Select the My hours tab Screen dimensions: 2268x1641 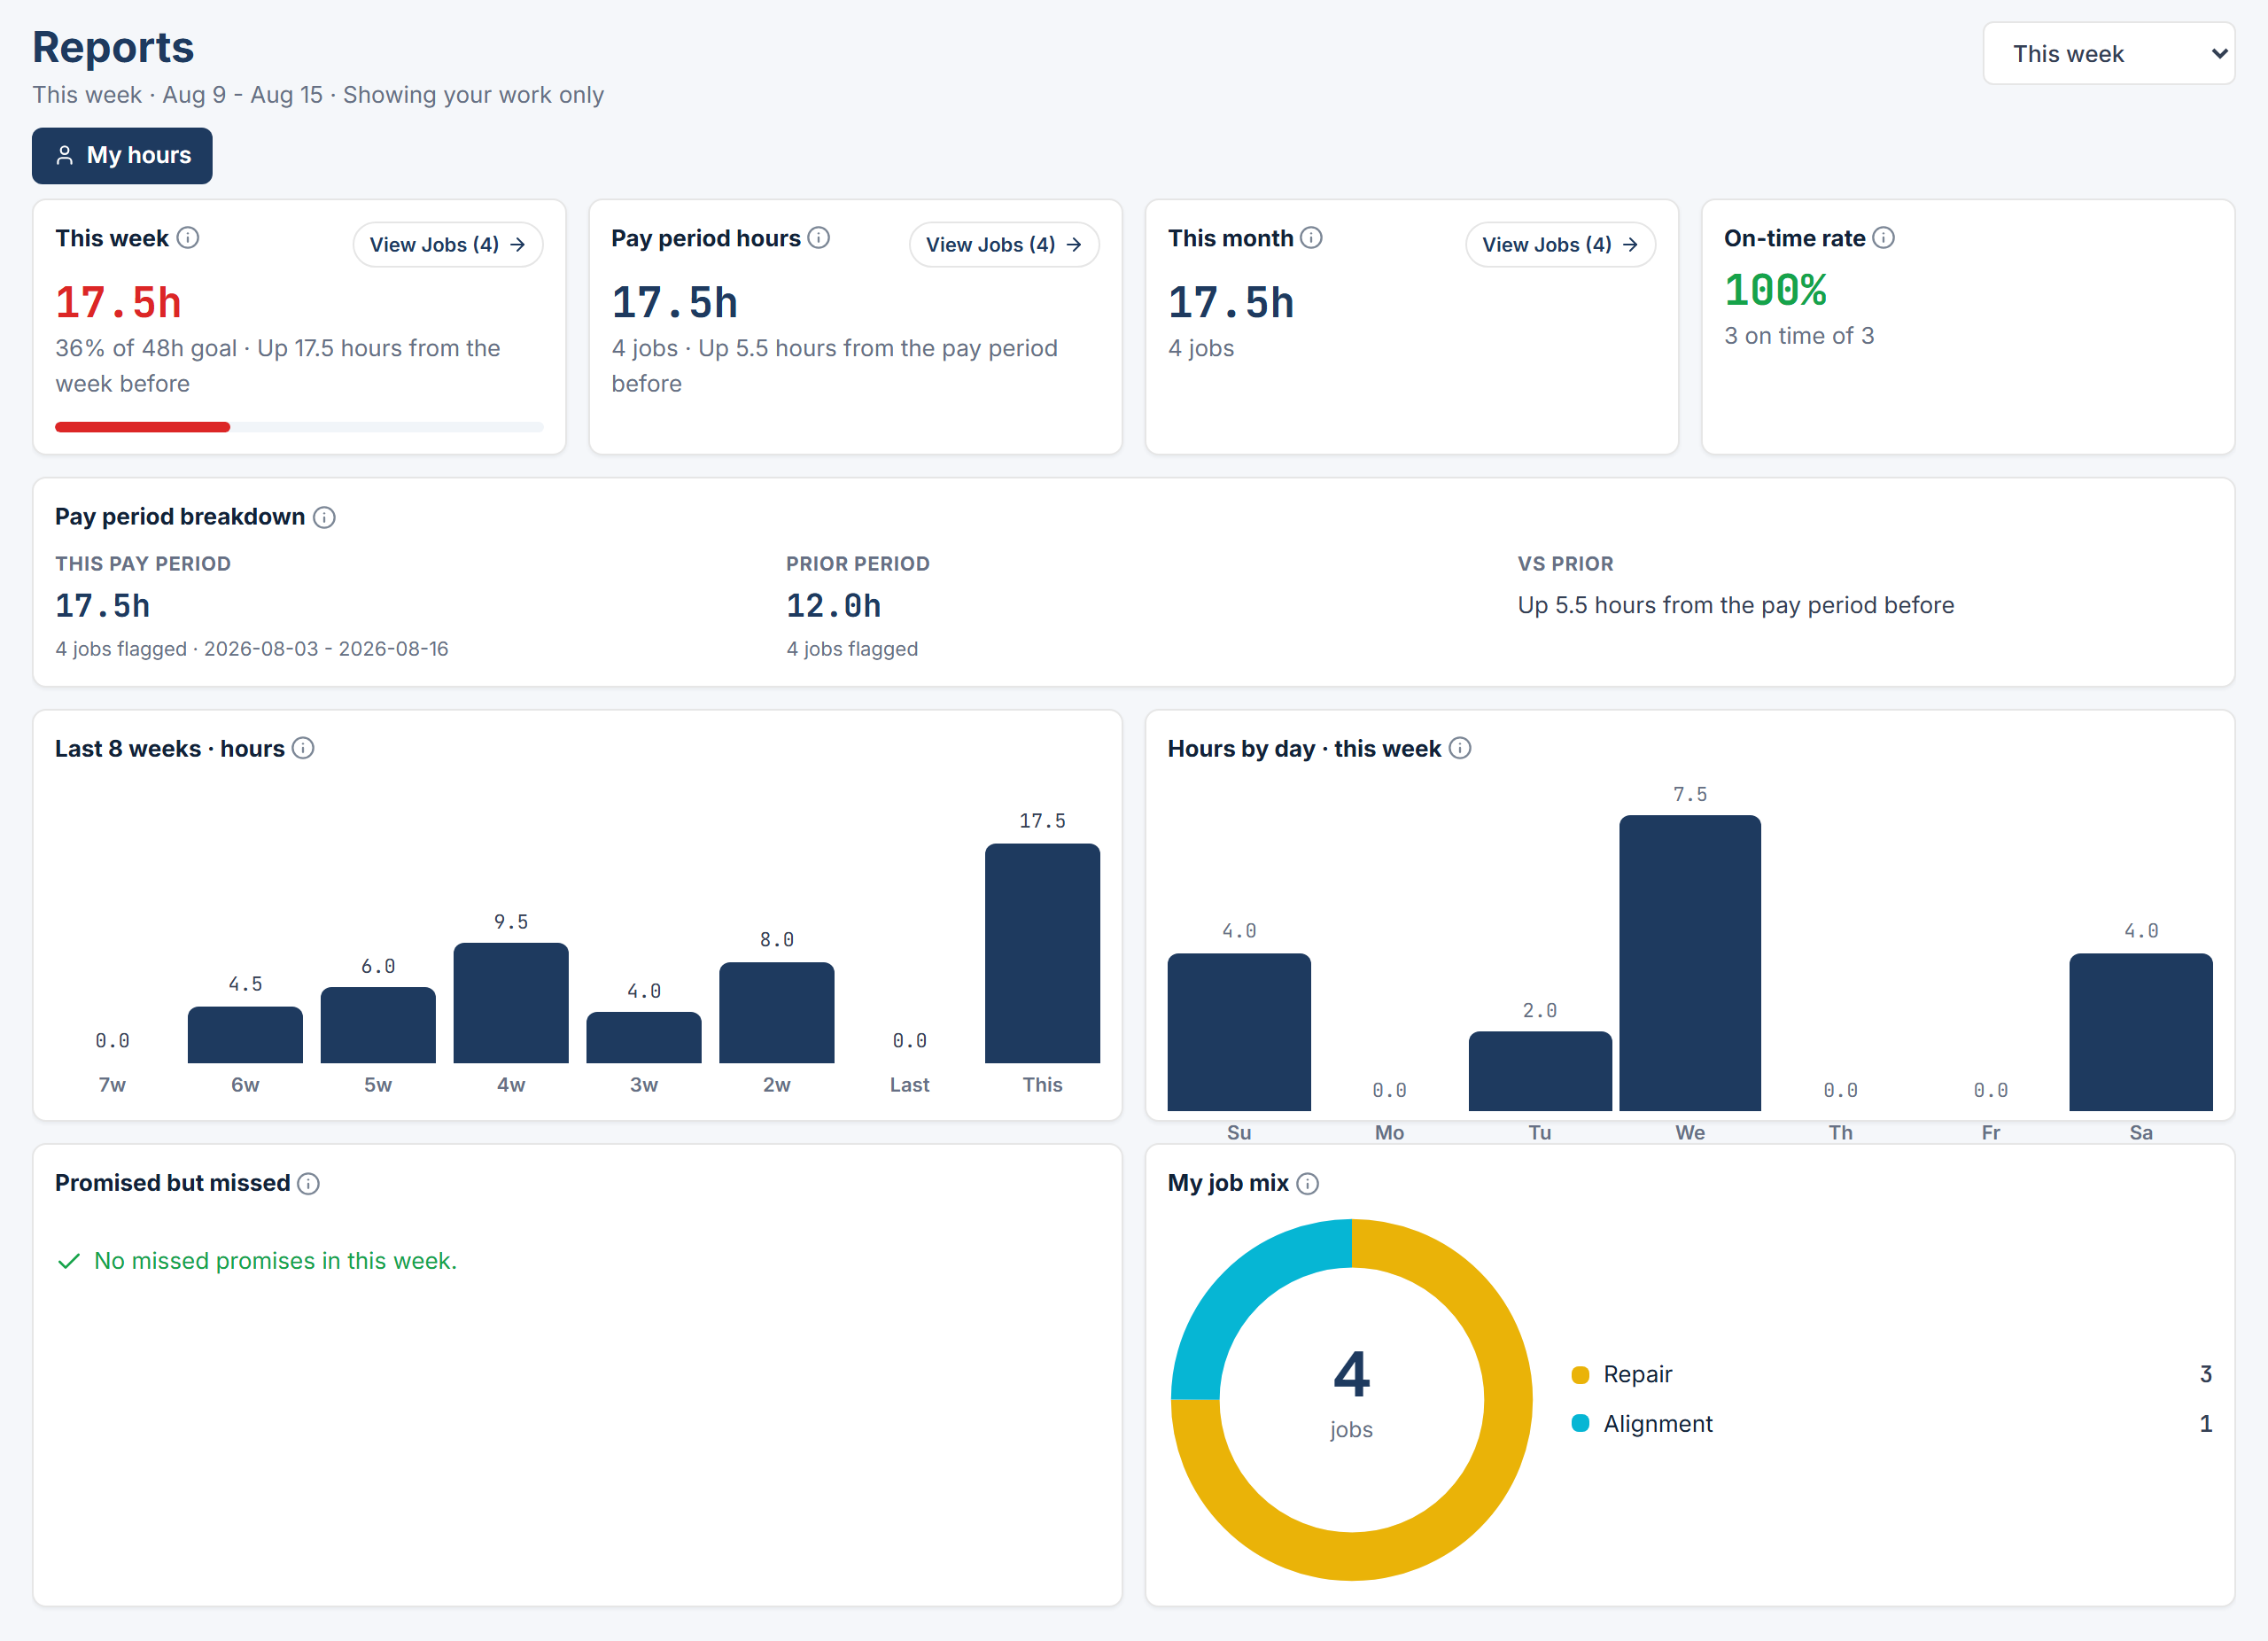[x=122, y=155]
